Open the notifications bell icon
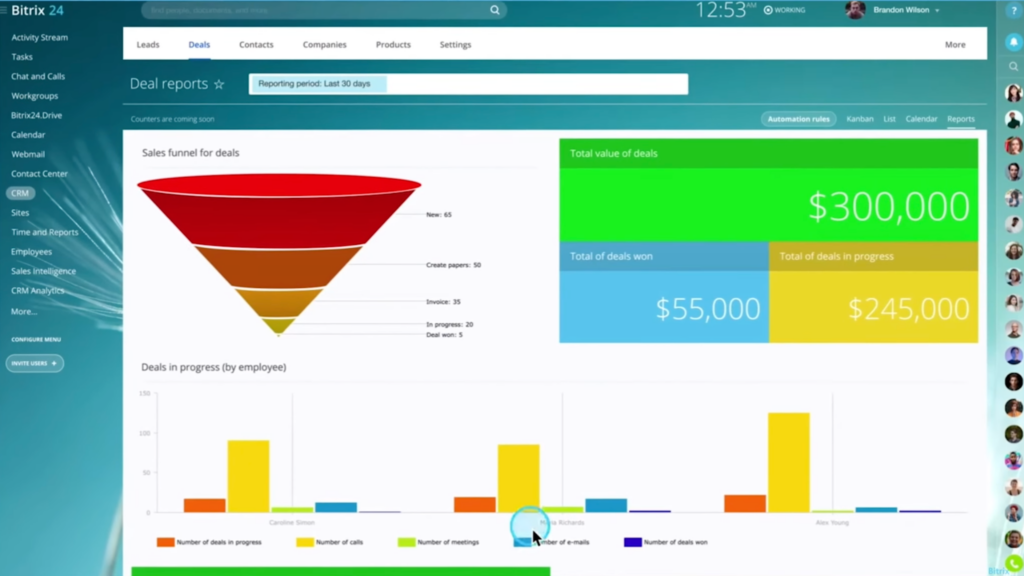 coord(1013,41)
